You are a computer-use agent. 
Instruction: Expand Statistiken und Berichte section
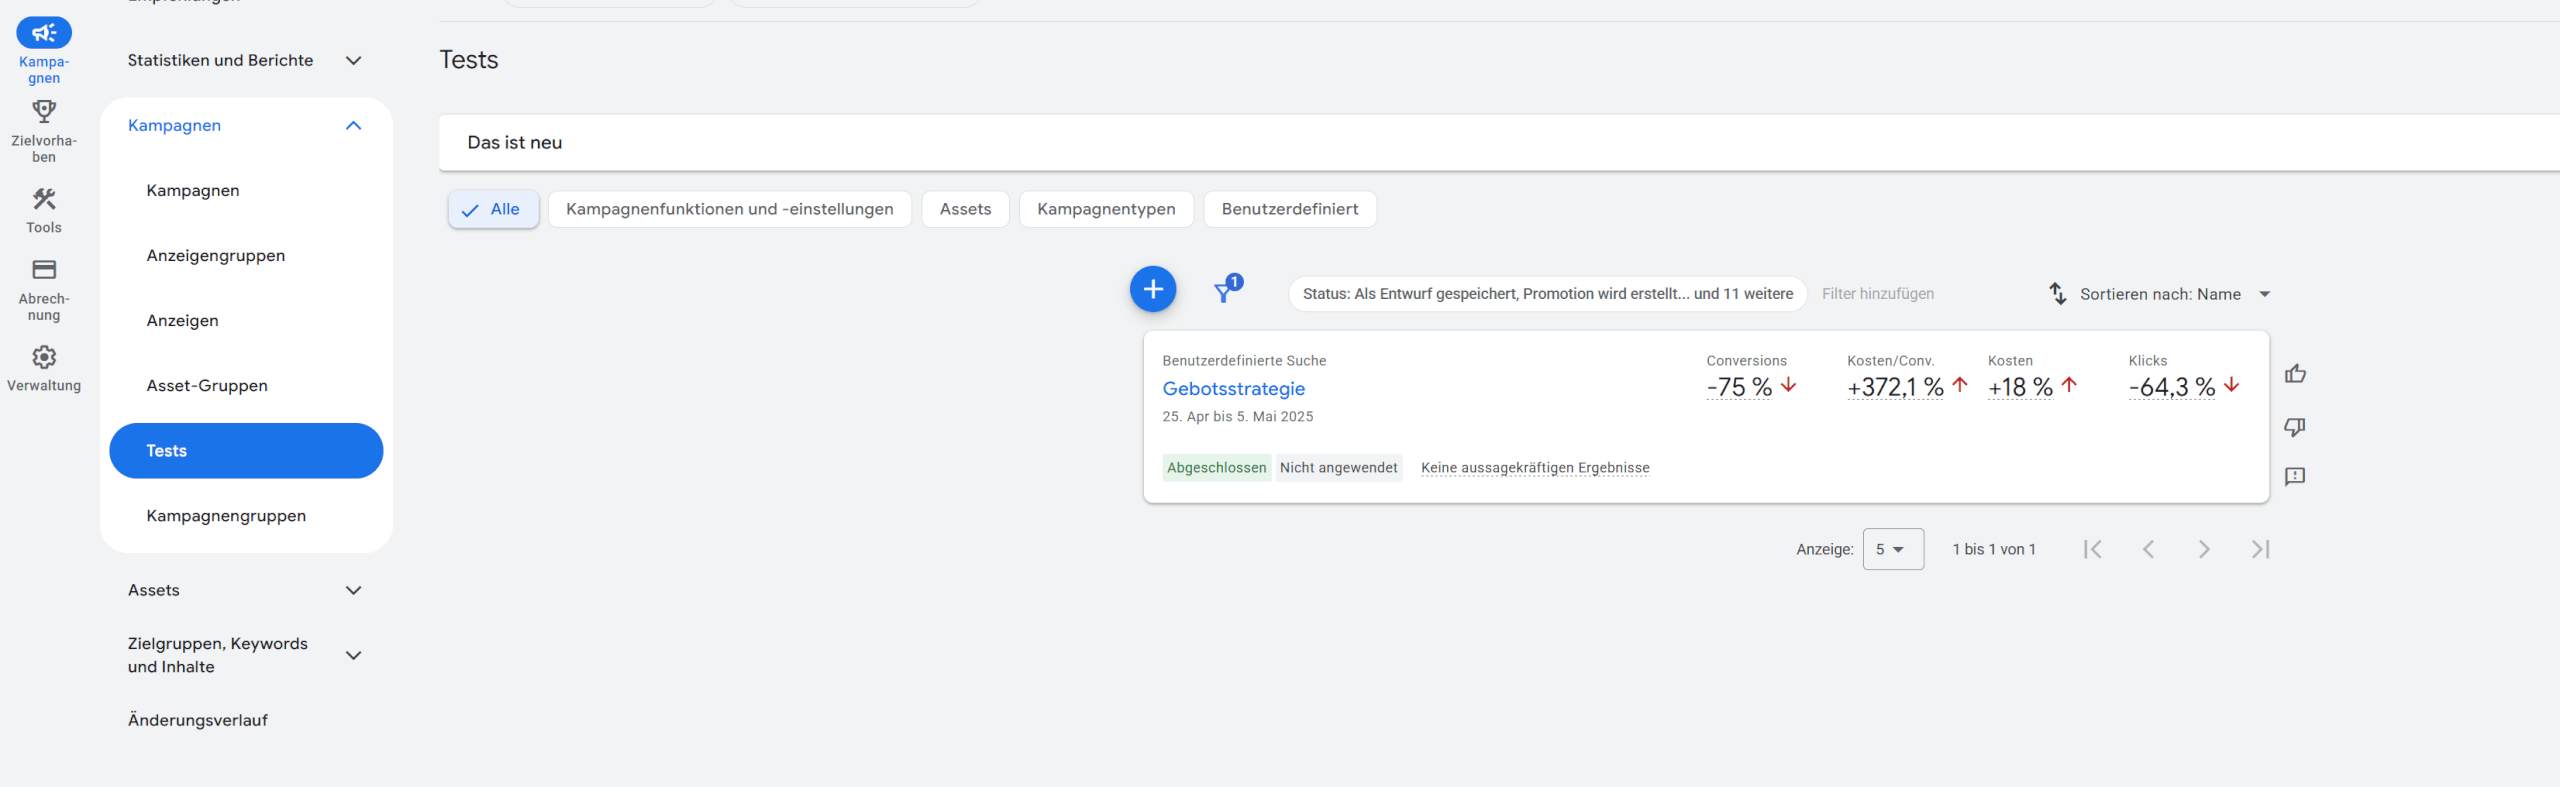(x=353, y=60)
